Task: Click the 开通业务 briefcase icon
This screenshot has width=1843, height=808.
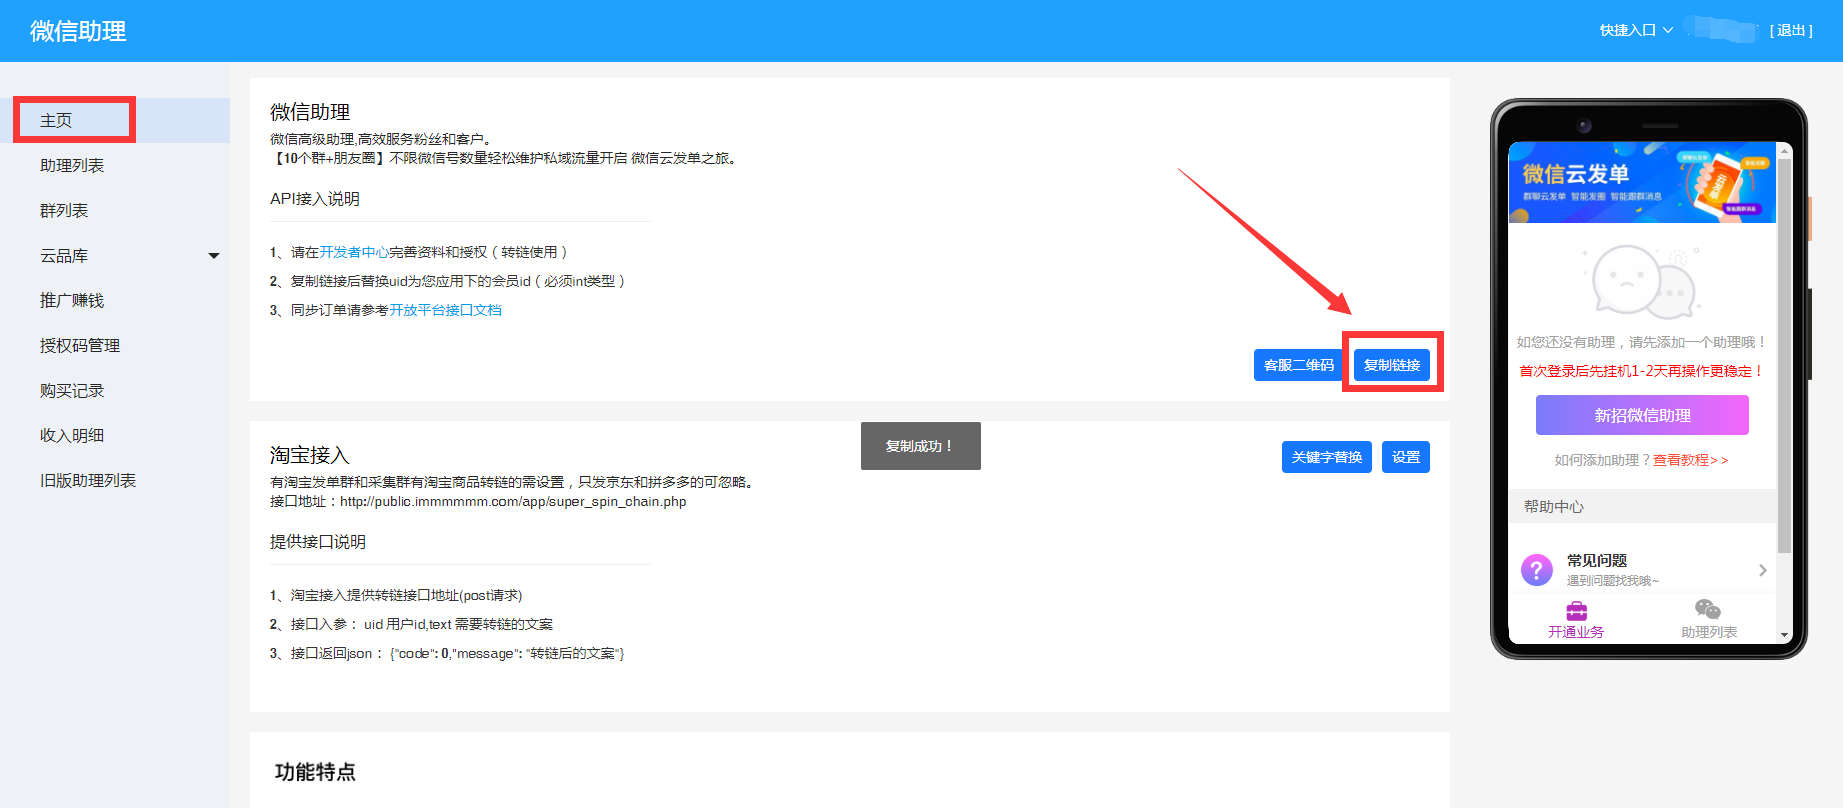Action: tap(1576, 610)
